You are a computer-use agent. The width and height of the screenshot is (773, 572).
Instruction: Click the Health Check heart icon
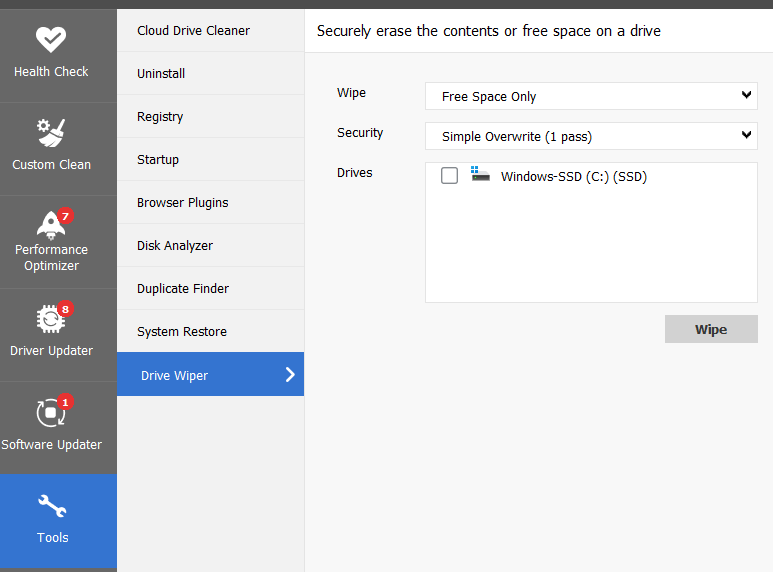coord(50,39)
